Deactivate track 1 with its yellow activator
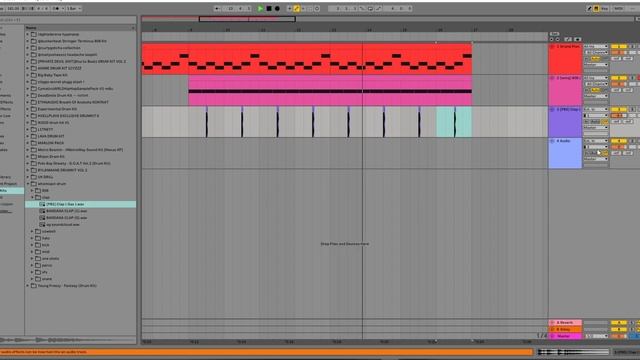The height and width of the screenshot is (360, 640). coord(618,47)
